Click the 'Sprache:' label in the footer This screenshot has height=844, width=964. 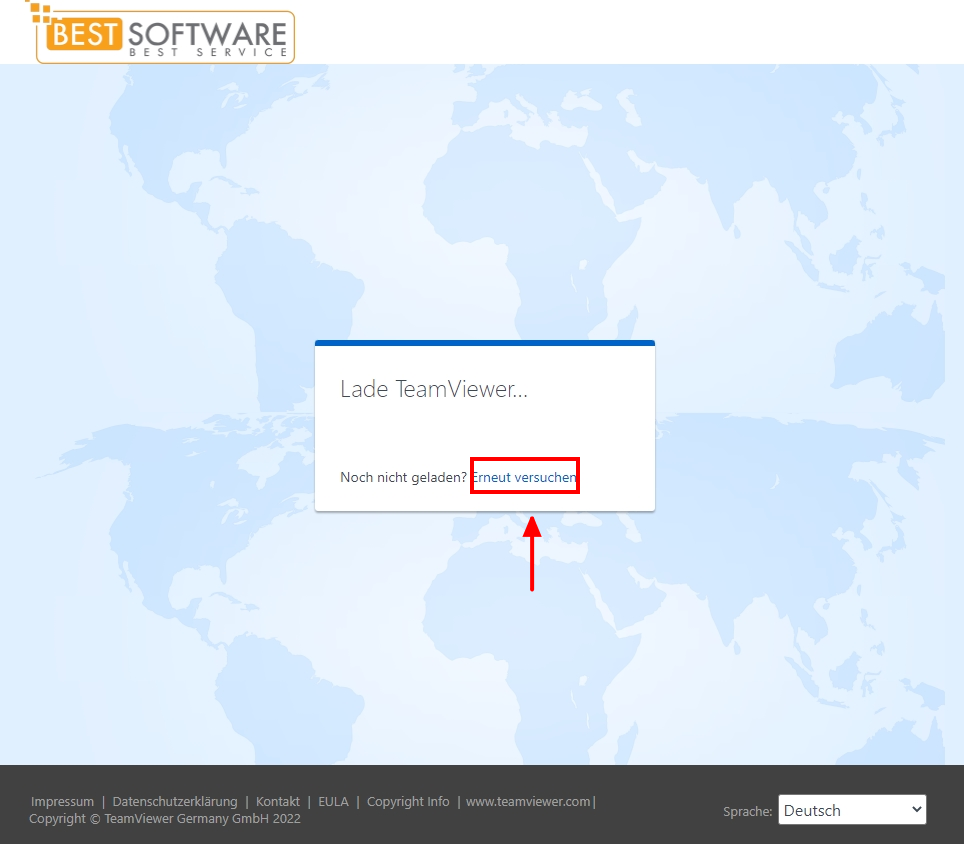point(747,811)
